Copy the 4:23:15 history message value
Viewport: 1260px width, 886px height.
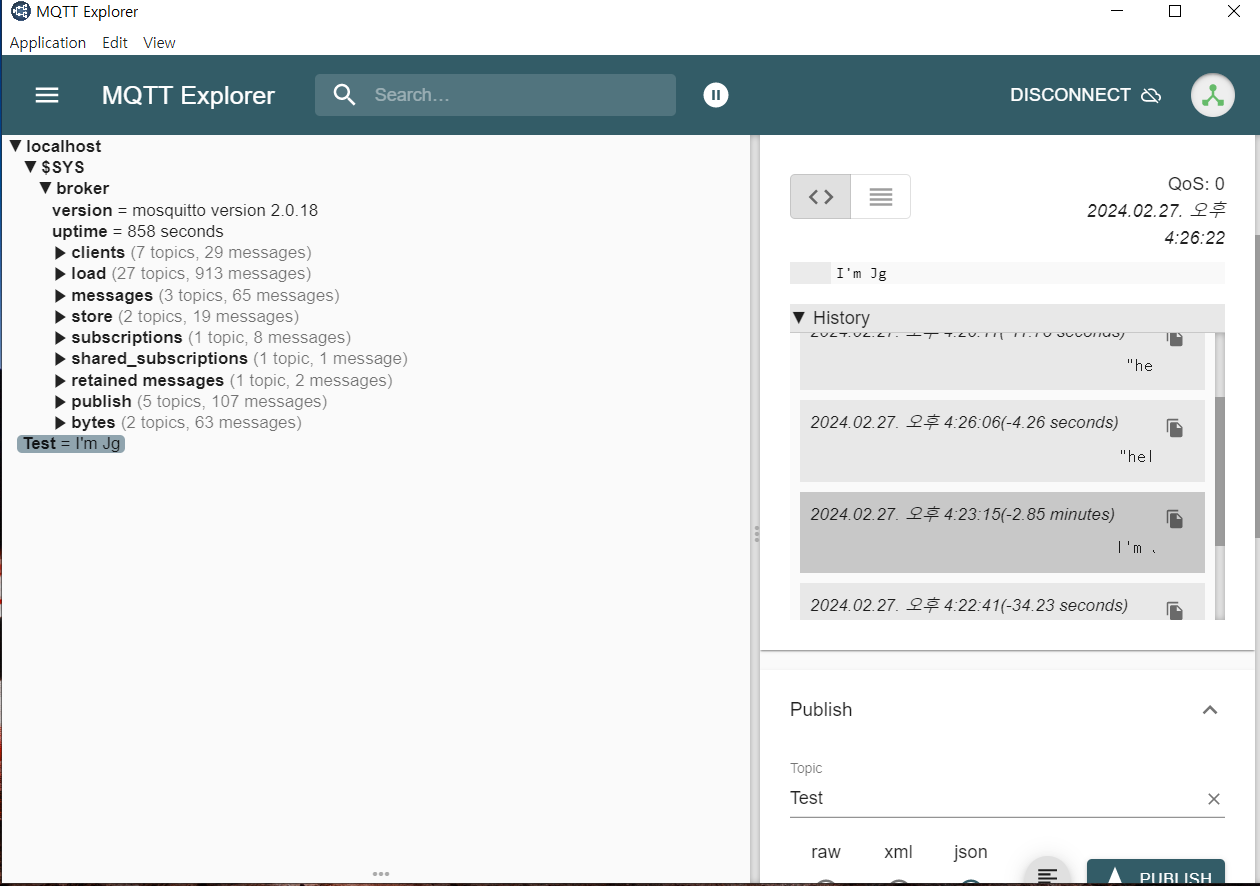click(1175, 519)
